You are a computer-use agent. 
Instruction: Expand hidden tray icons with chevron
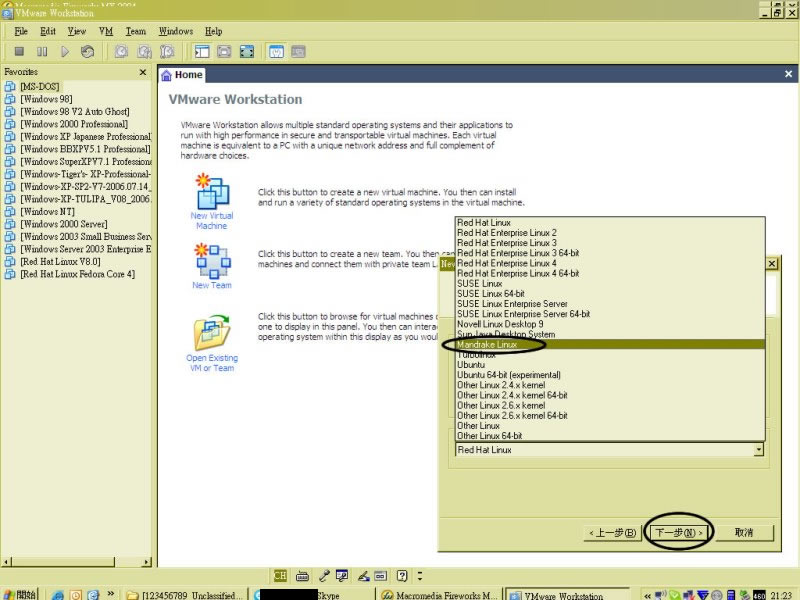[647, 595]
